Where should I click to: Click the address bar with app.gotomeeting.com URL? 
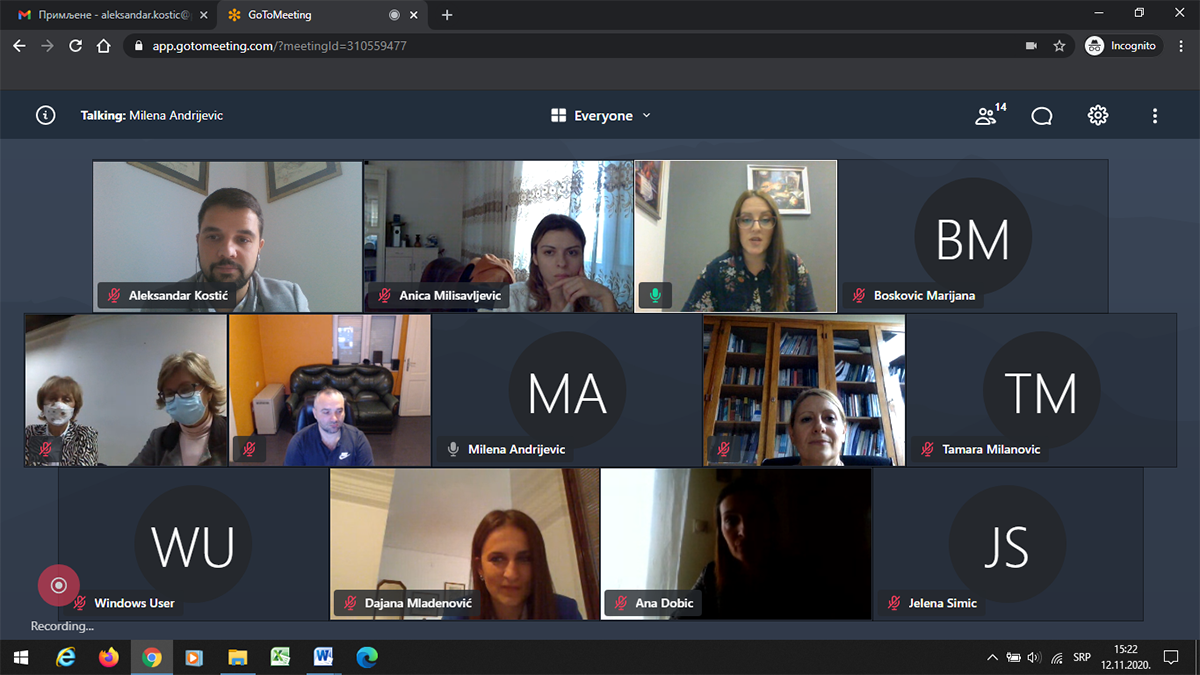click(600, 46)
